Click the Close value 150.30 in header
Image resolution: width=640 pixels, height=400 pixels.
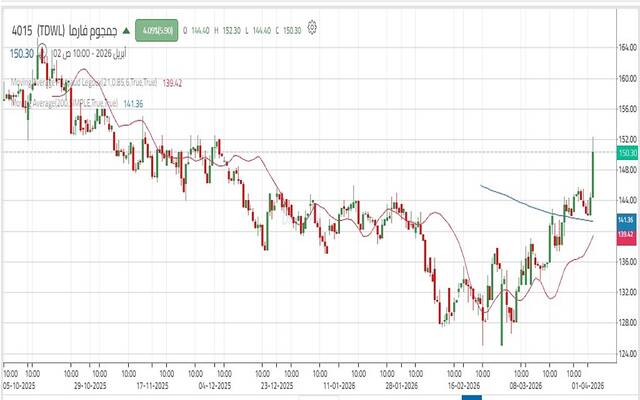click(294, 28)
